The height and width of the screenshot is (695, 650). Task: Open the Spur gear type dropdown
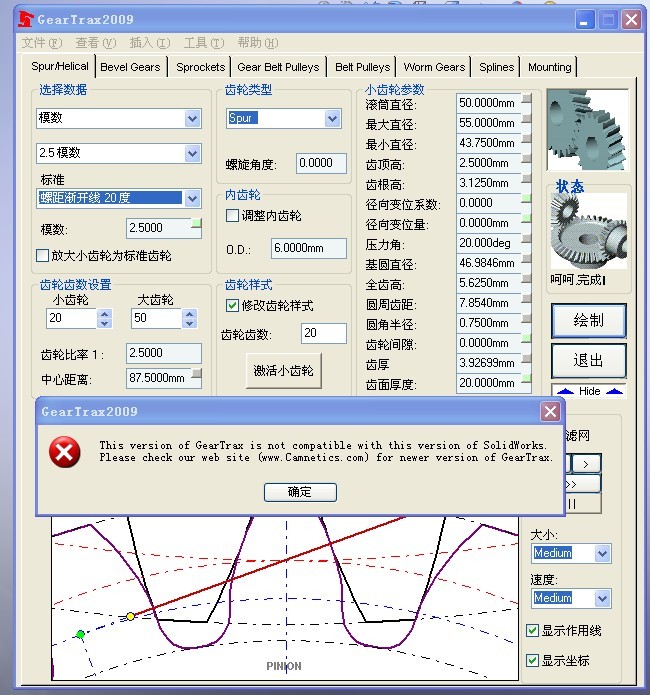(x=333, y=118)
